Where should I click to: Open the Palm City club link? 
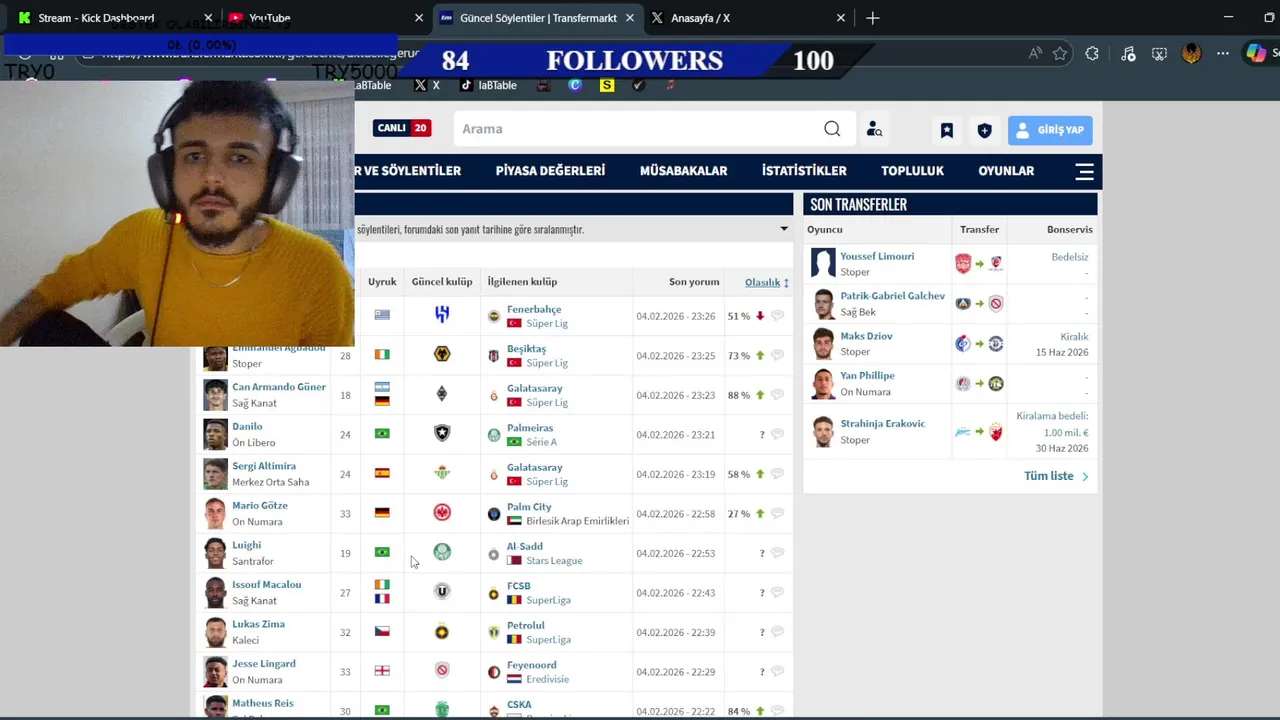[x=529, y=507]
